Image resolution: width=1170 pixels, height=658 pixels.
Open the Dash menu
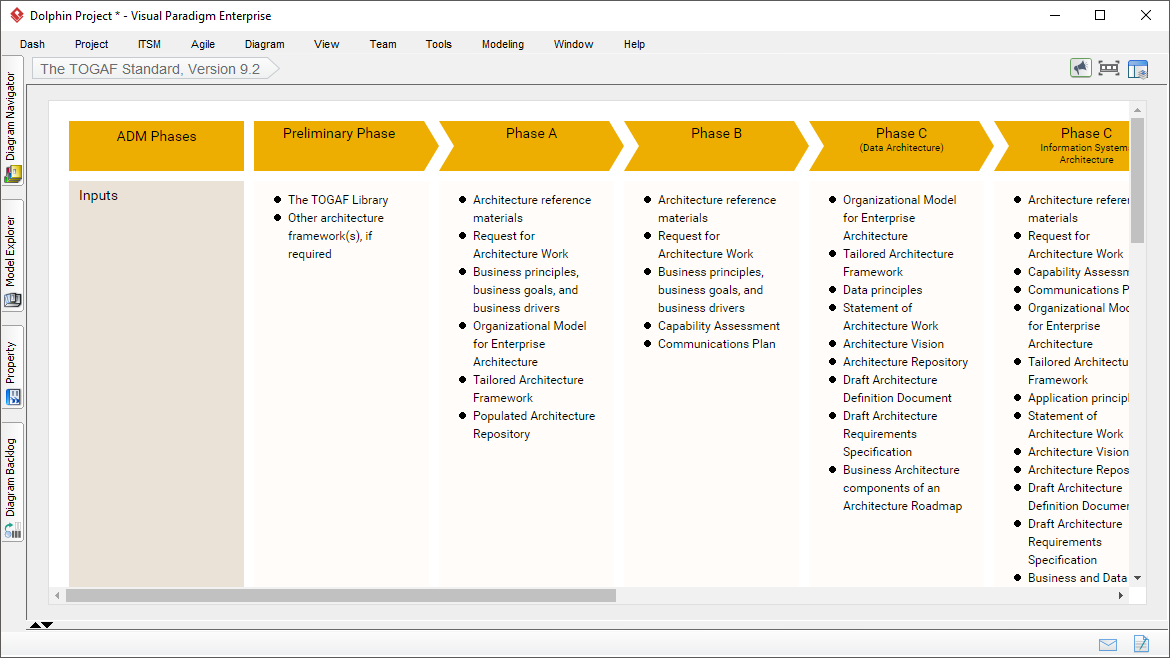pyautogui.click(x=32, y=44)
